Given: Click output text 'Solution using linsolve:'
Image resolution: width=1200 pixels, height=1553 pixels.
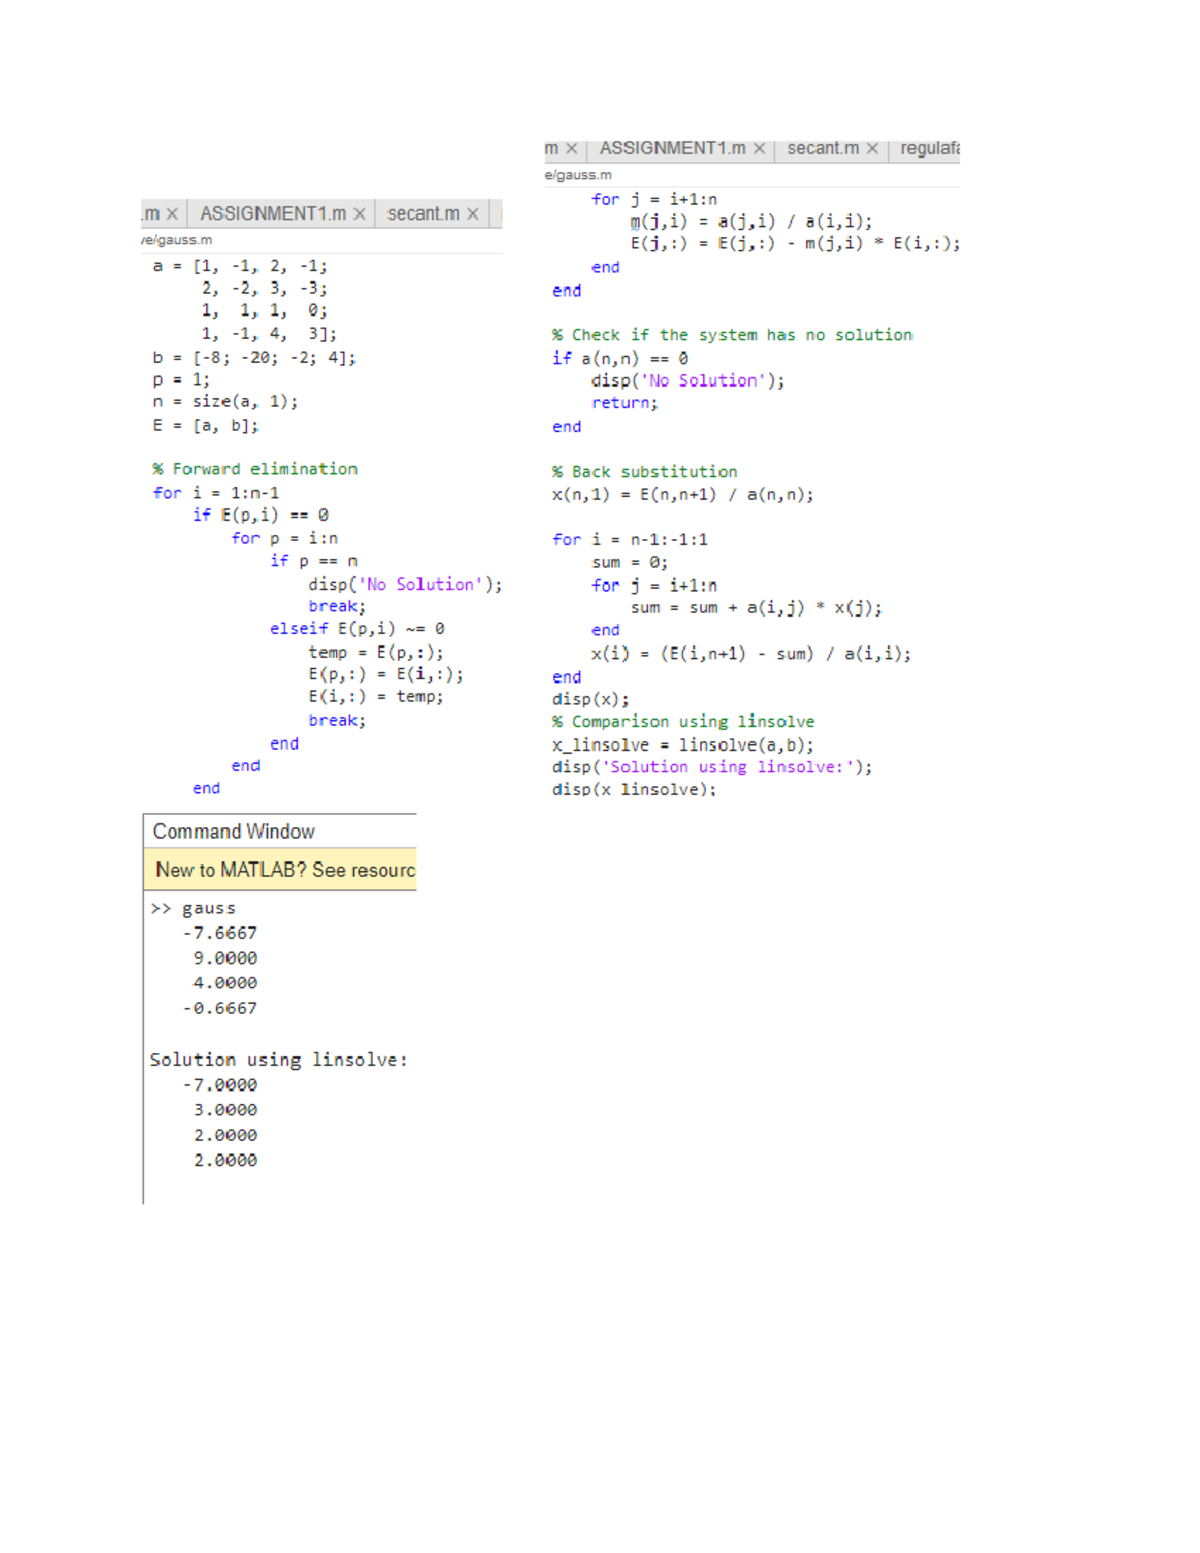Looking at the screenshot, I should click(279, 1060).
